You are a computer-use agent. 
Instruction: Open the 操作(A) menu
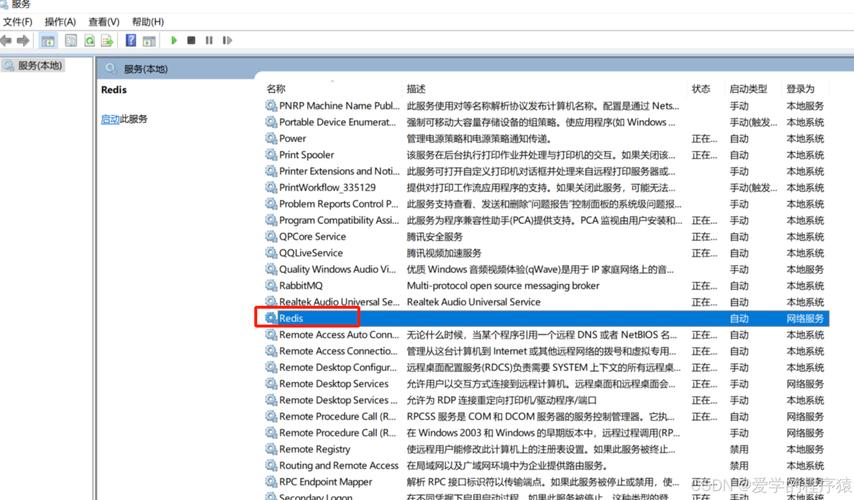click(x=60, y=22)
